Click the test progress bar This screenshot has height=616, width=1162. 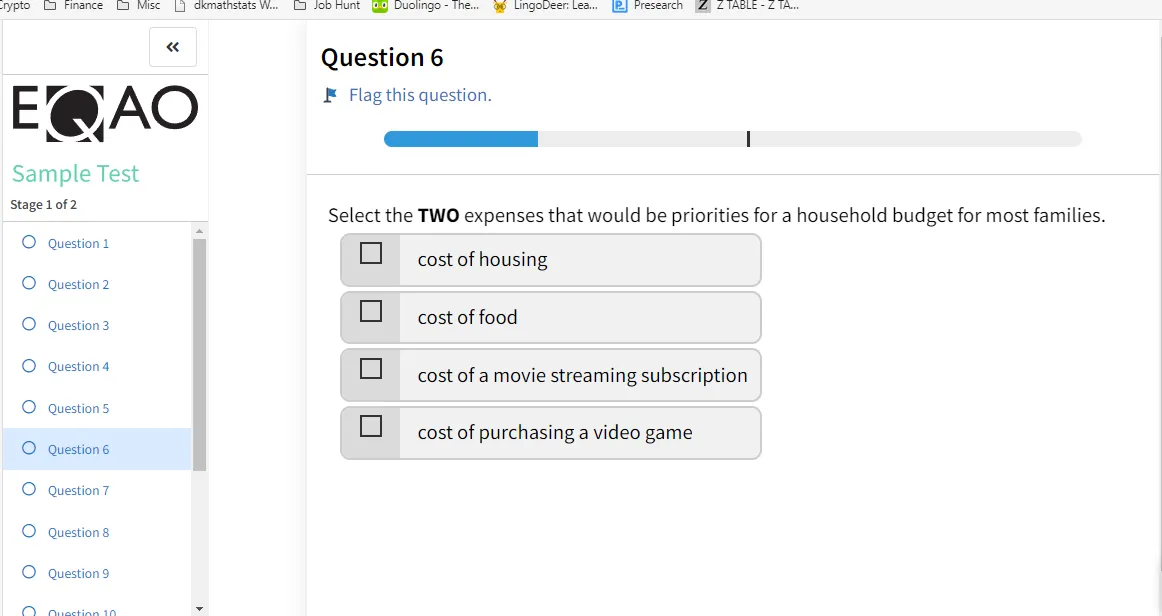tap(732, 139)
